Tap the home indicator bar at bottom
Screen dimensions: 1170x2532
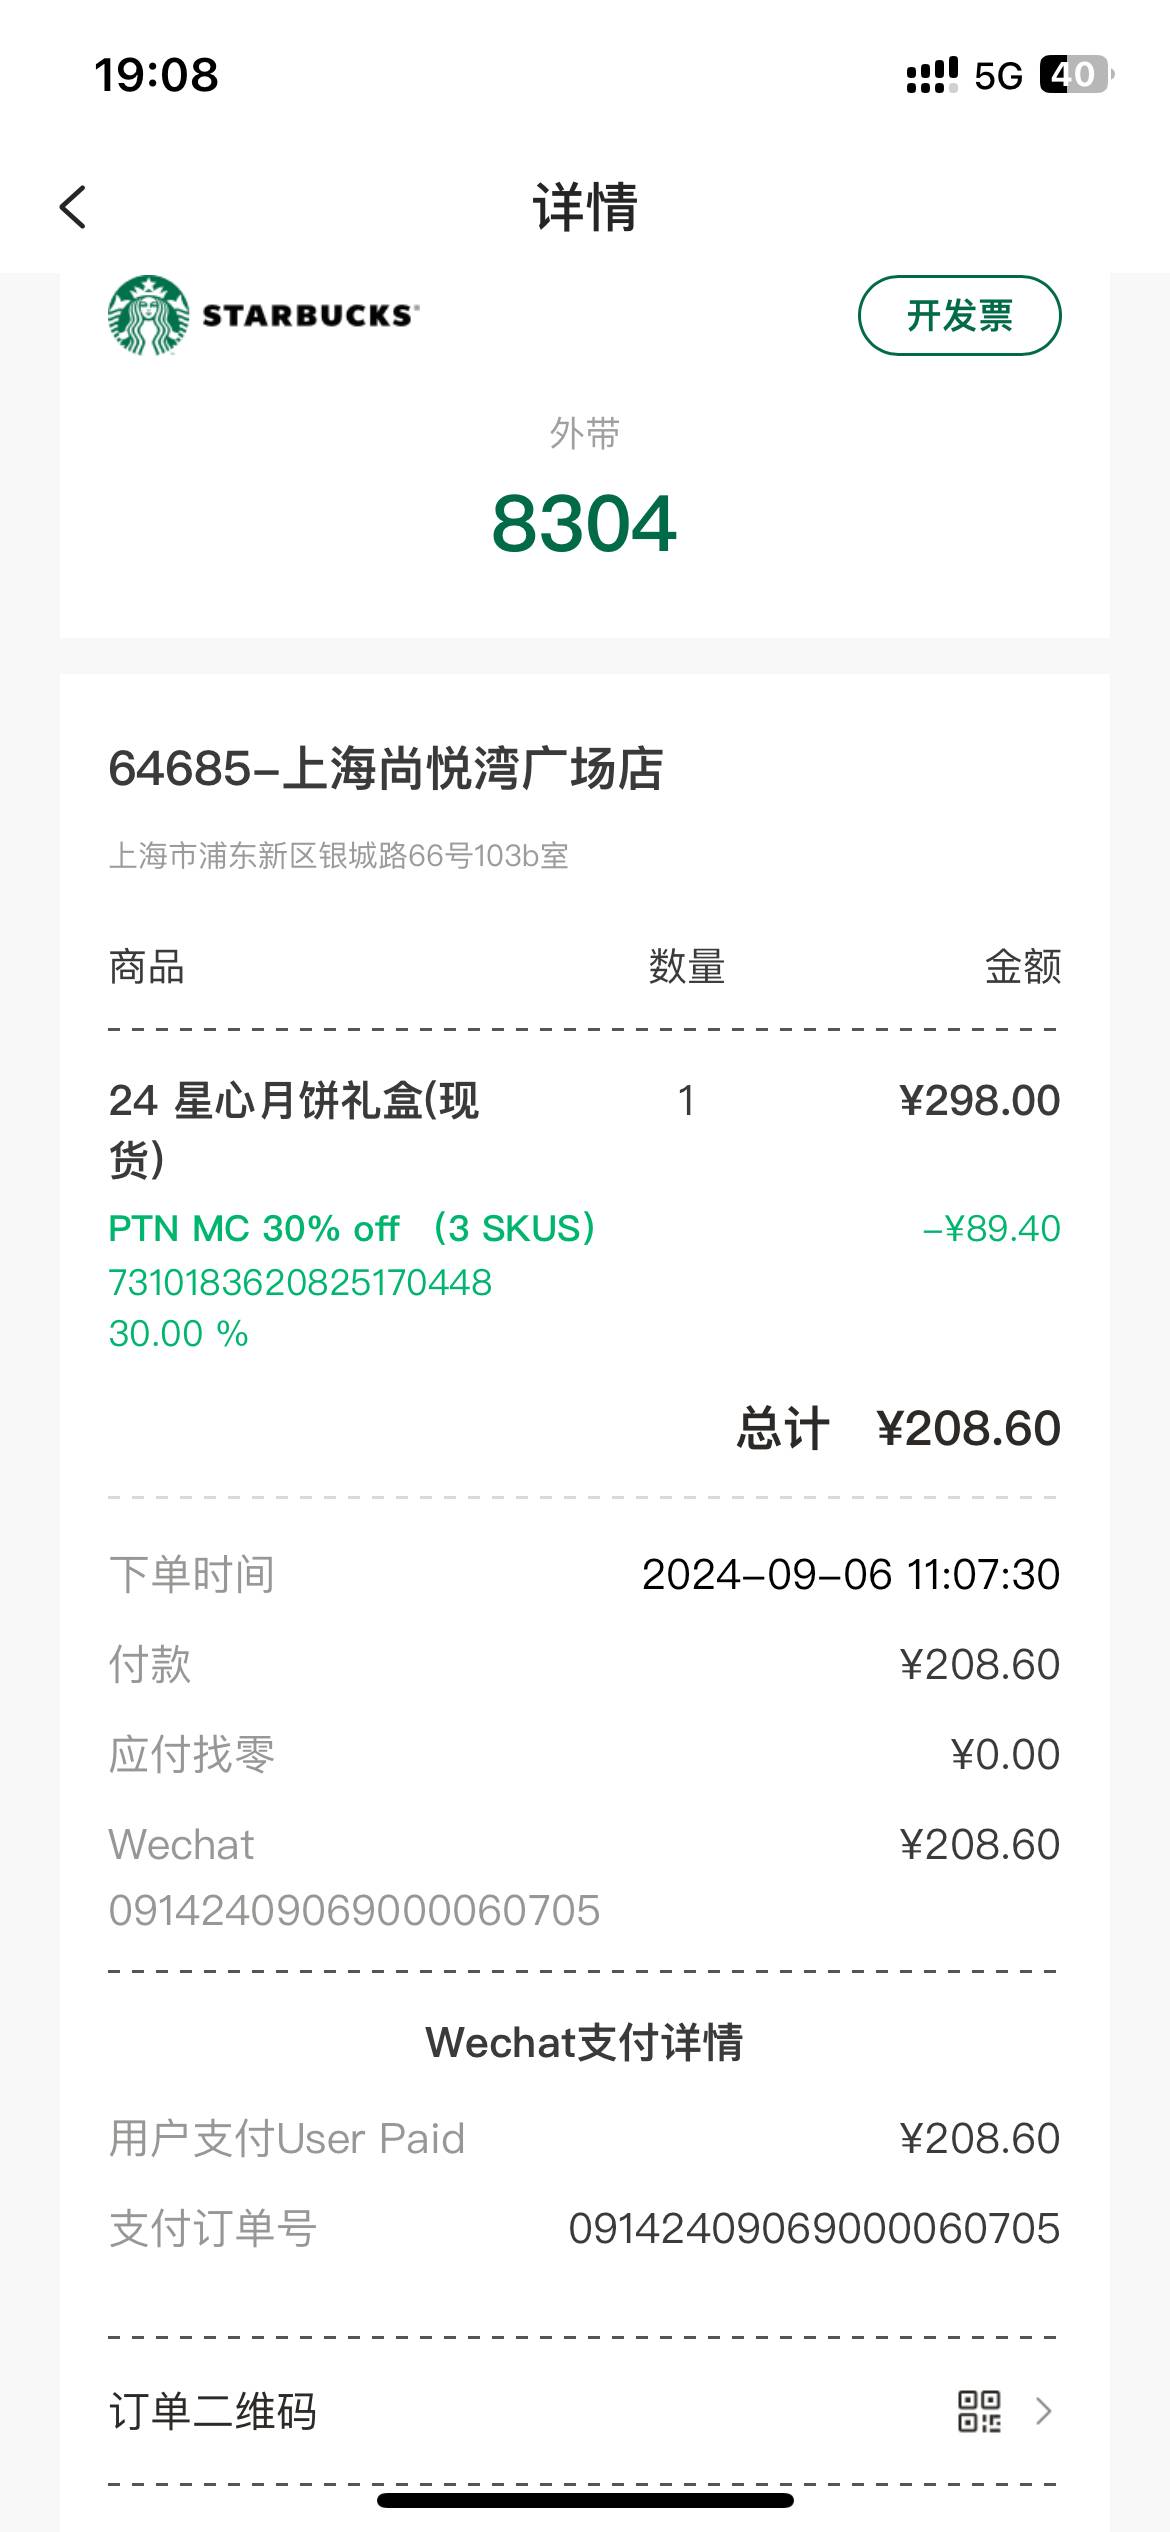point(585,2500)
